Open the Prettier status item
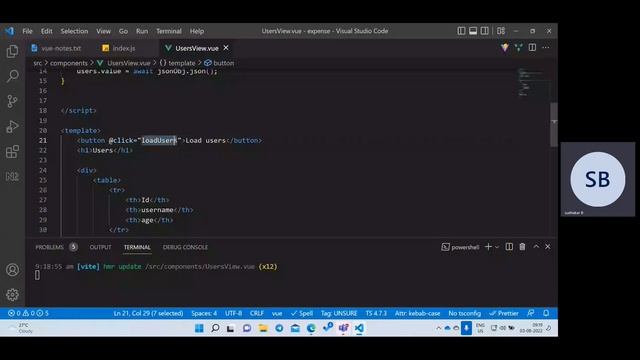The height and width of the screenshot is (360, 640). pos(504,313)
